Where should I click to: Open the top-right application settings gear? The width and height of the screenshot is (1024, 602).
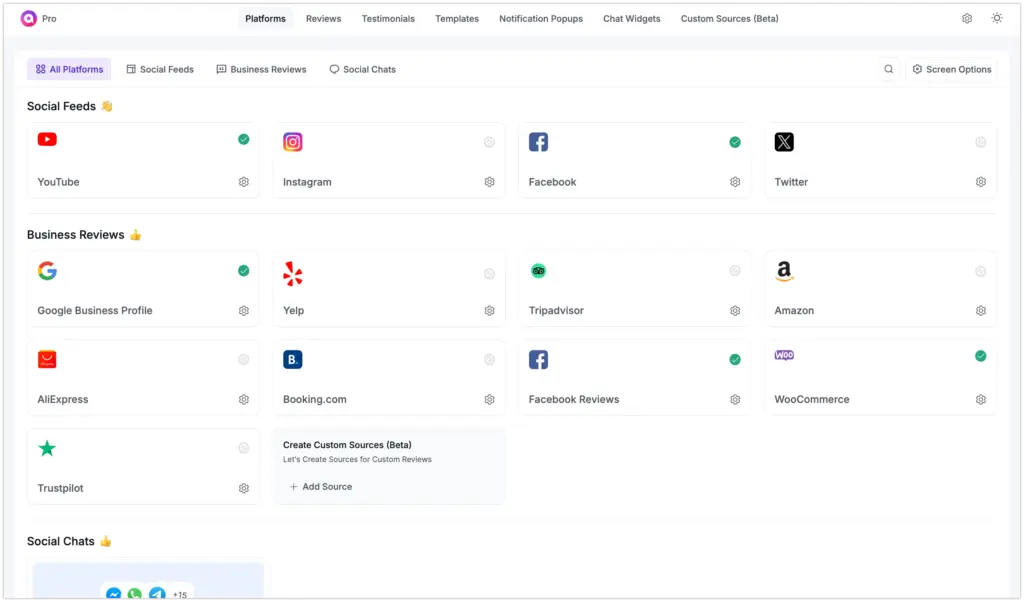coord(966,18)
